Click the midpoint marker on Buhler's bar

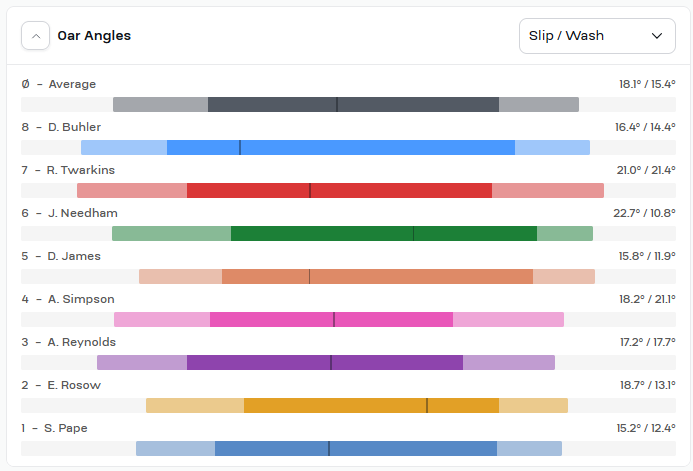coord(240,148)
